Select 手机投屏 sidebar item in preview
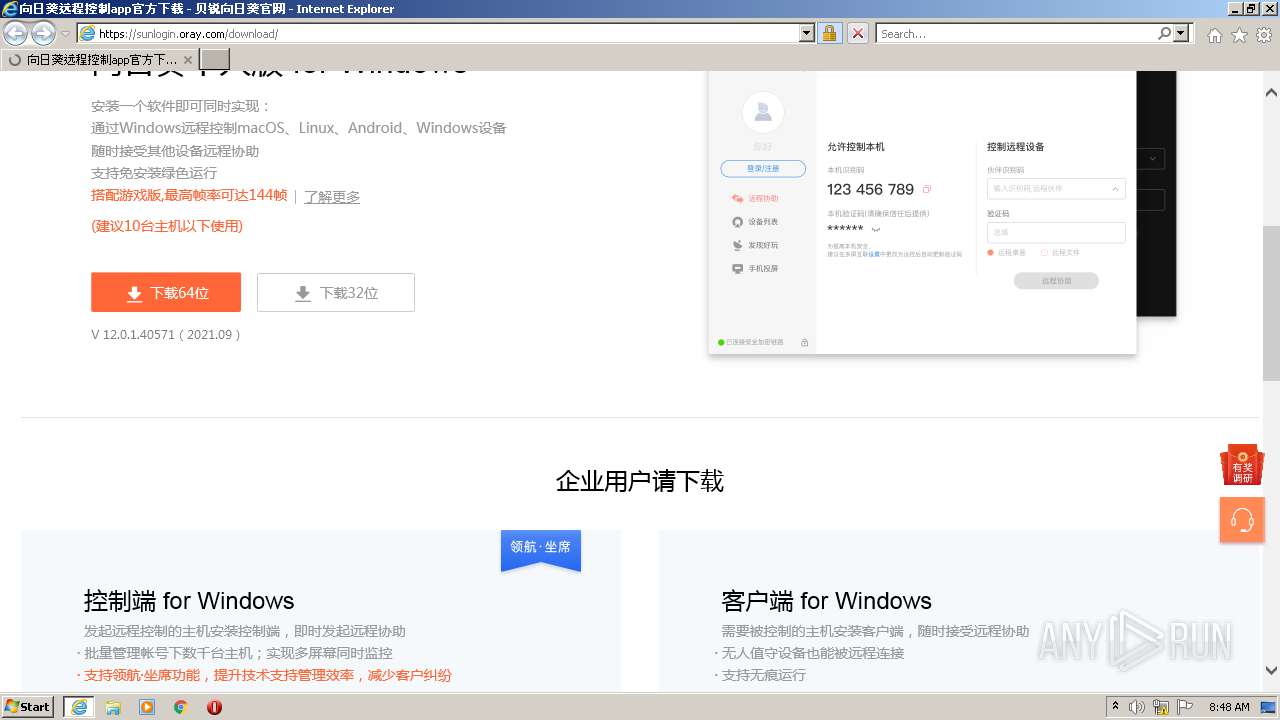Image resolution: width=1280 pixels, height=720 pixels. (x=756, y=268)
